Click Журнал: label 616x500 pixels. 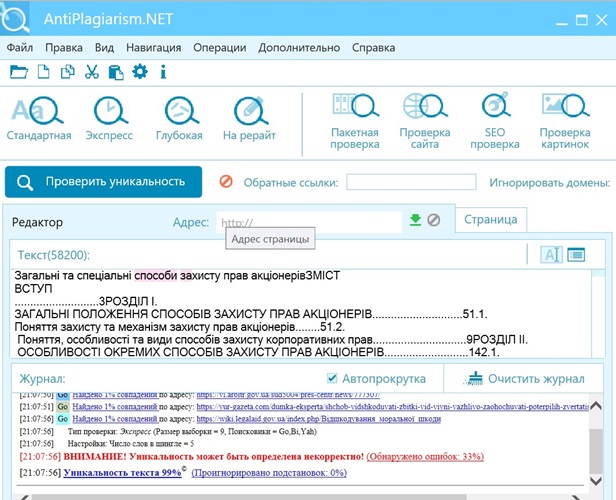tap(42, 379)
